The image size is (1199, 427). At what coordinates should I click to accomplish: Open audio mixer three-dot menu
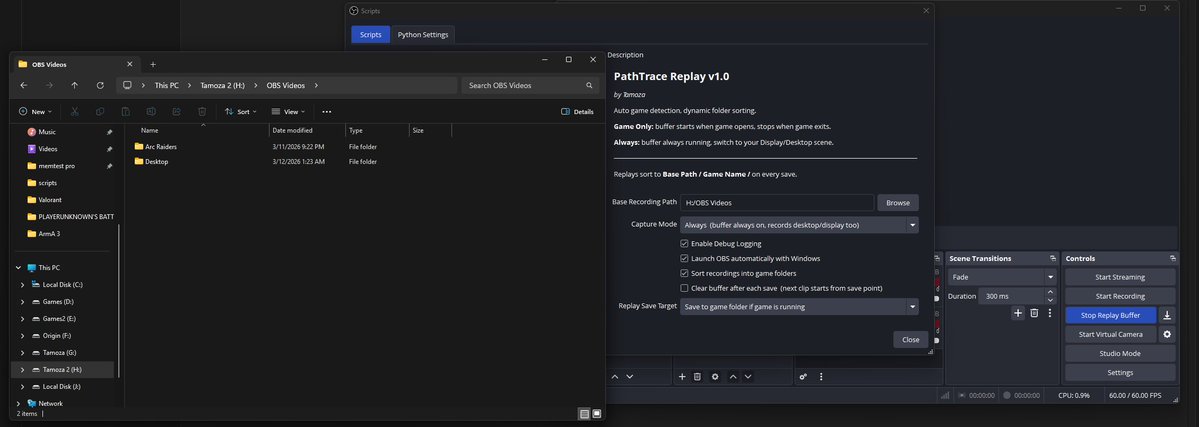tap(821, 376)
